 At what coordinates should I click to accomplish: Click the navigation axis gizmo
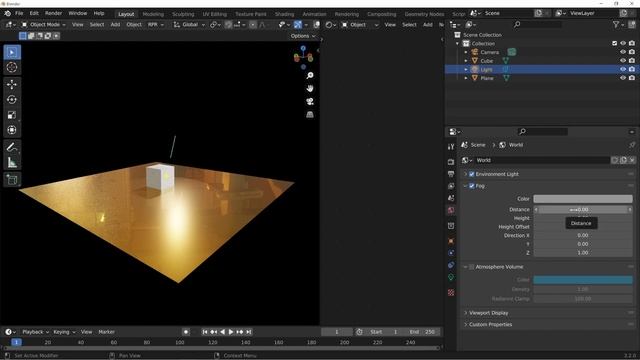pos(303,56)
